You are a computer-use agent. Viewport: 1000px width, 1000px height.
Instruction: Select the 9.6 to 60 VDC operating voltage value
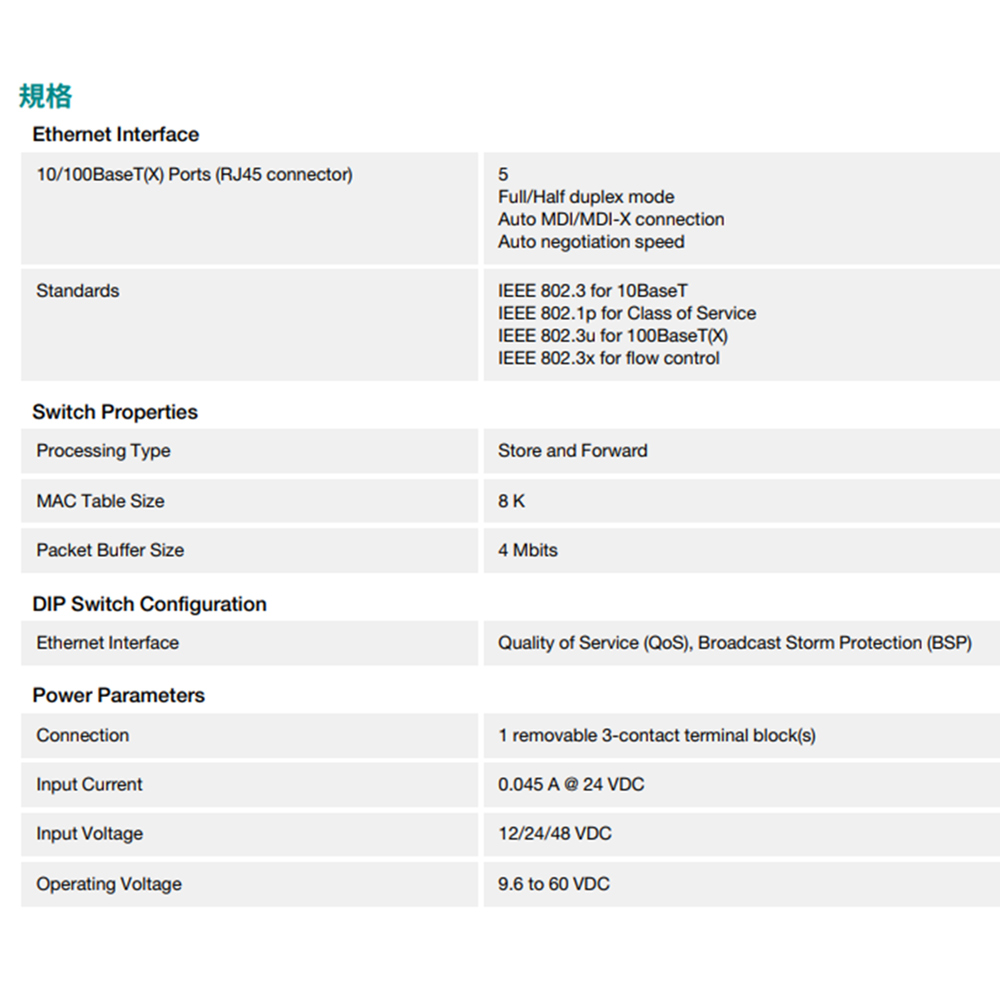click(553, 884)
